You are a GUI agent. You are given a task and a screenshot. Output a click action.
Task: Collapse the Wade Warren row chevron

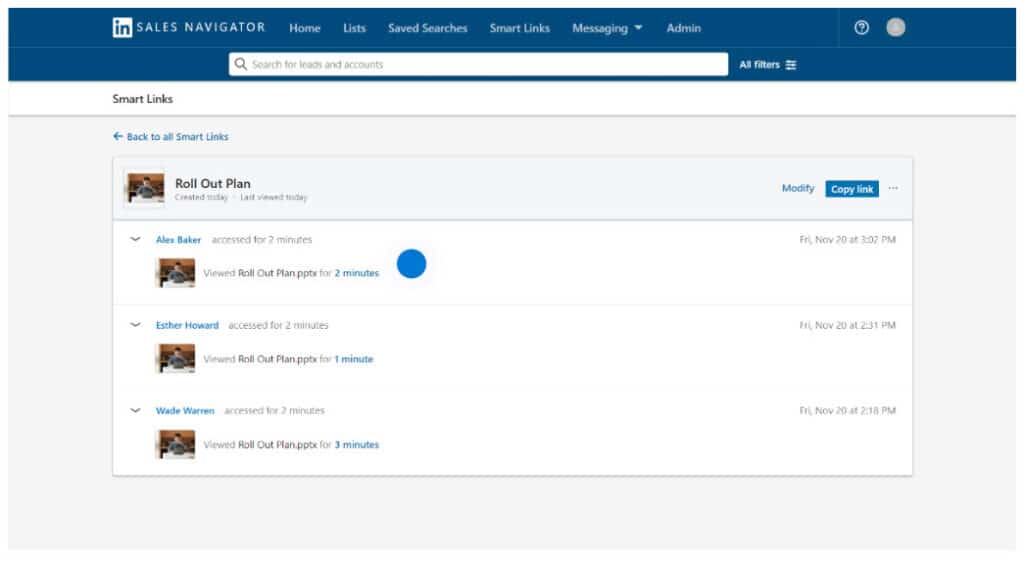(x=135, y=410)
